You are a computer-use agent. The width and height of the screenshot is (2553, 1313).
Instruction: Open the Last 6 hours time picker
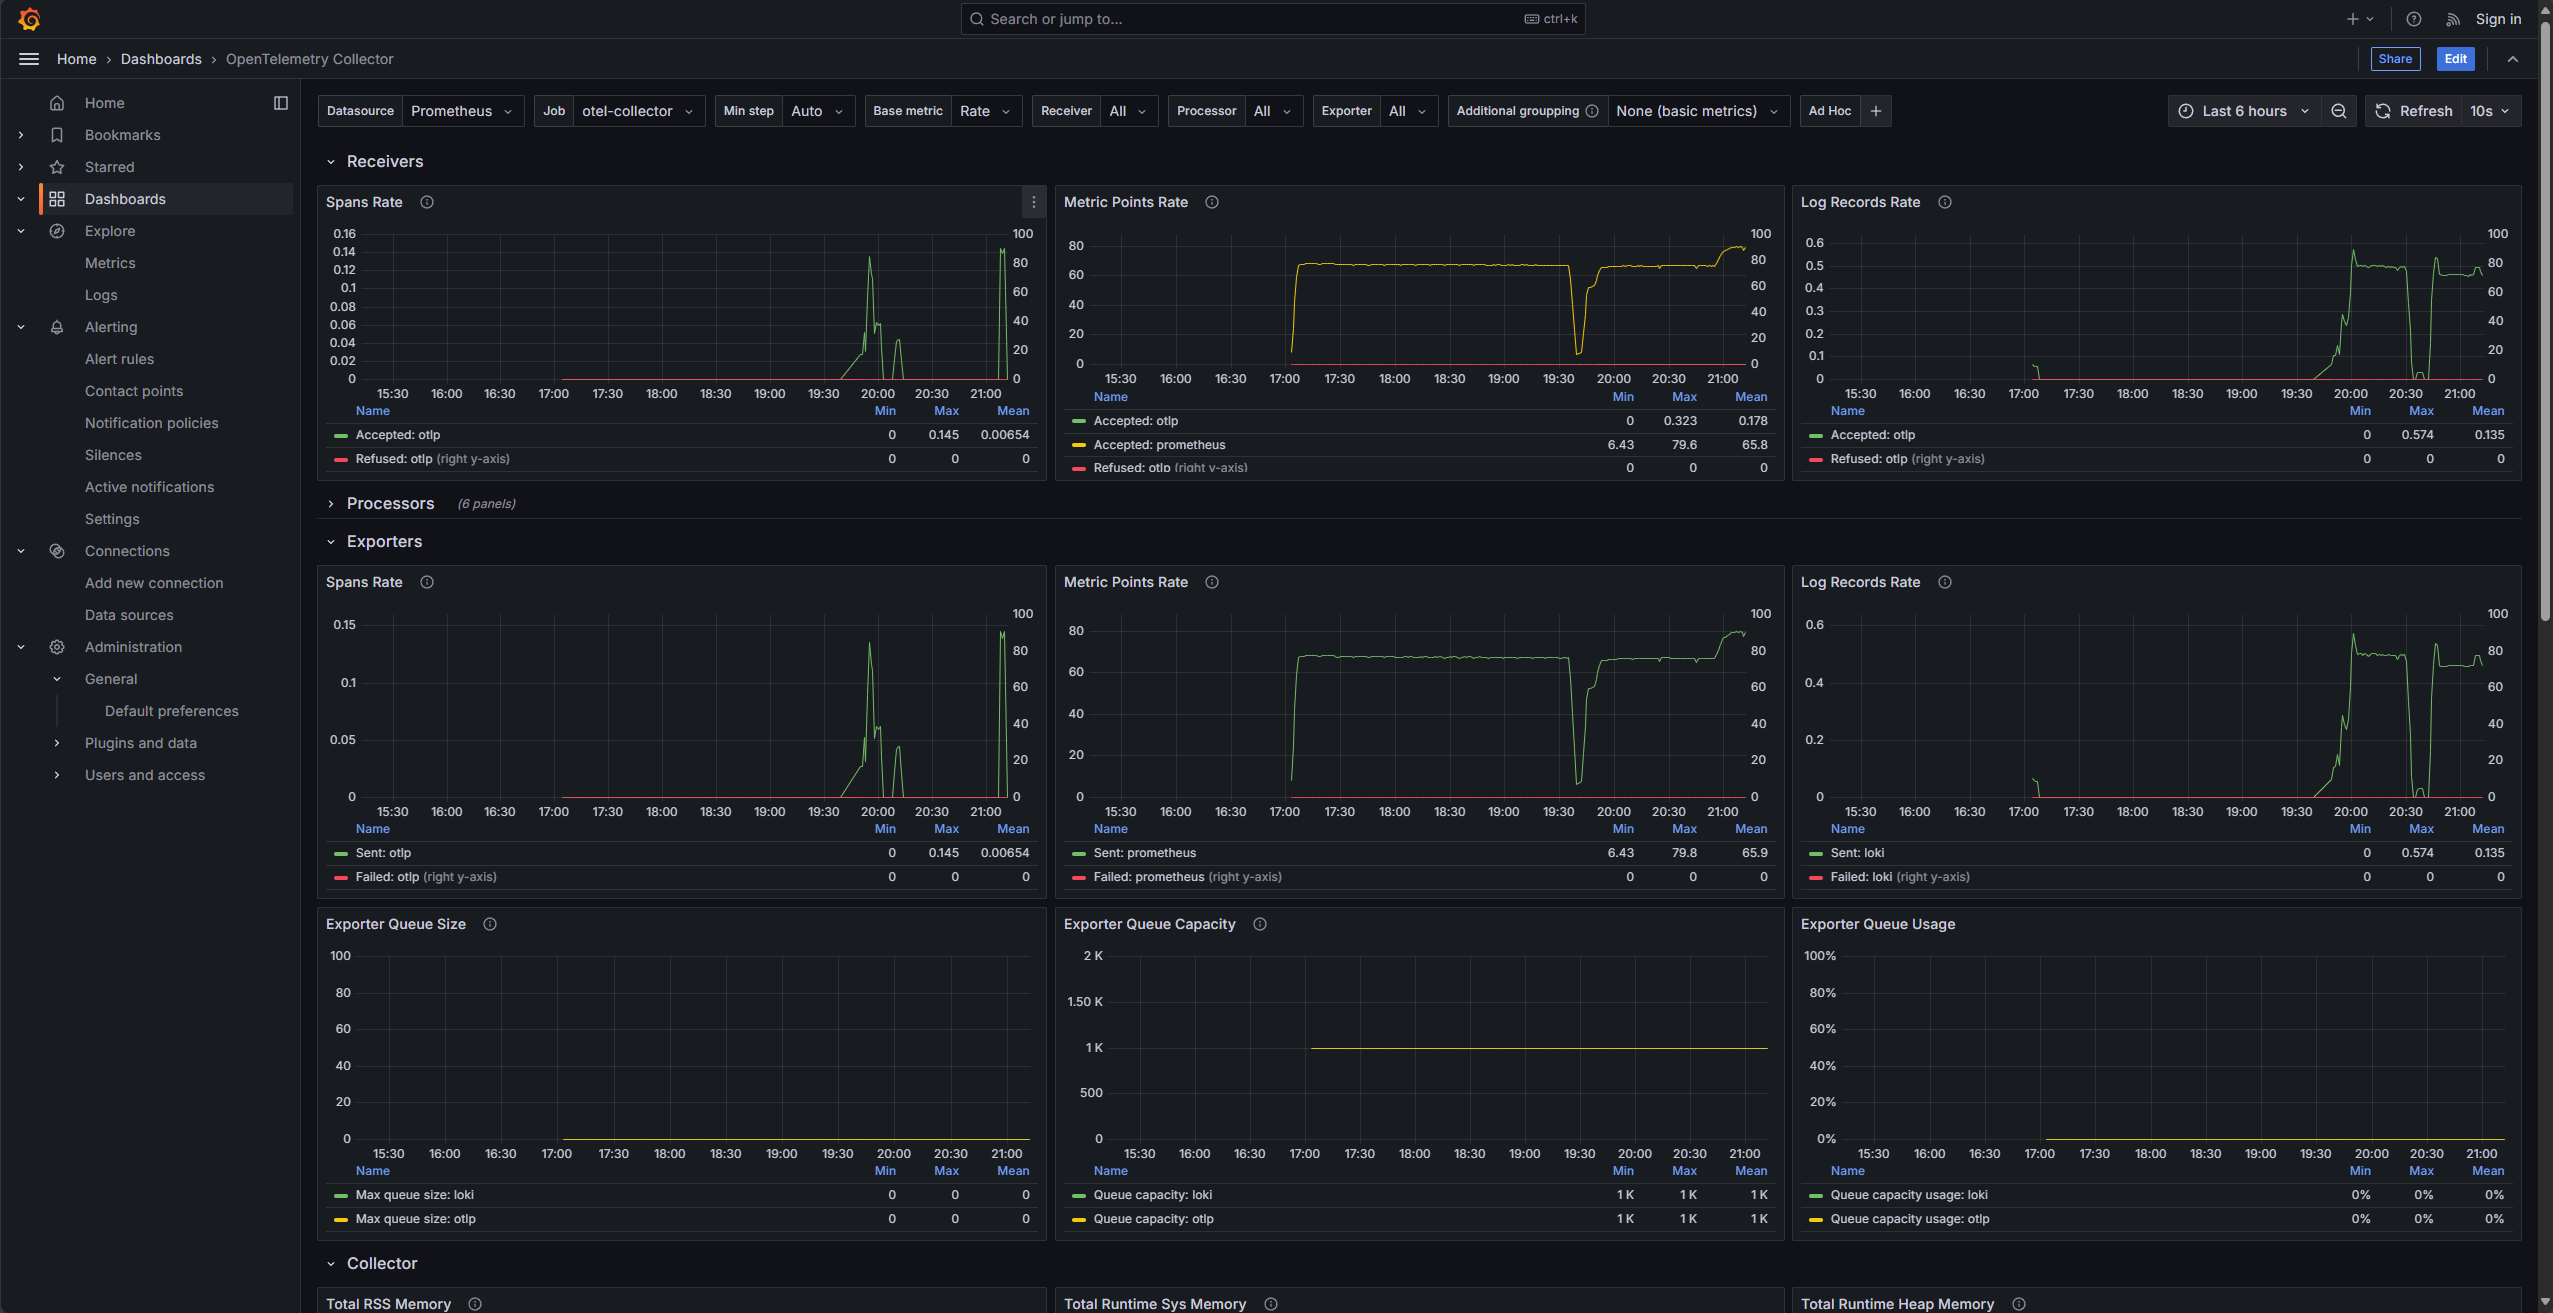click(2244, 111)
